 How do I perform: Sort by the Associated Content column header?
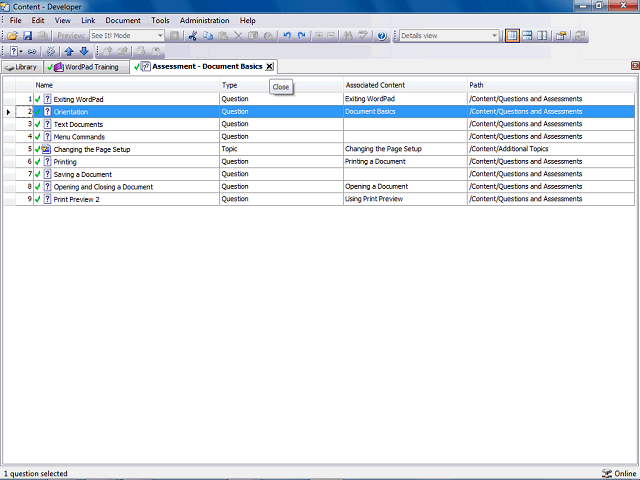405,85
